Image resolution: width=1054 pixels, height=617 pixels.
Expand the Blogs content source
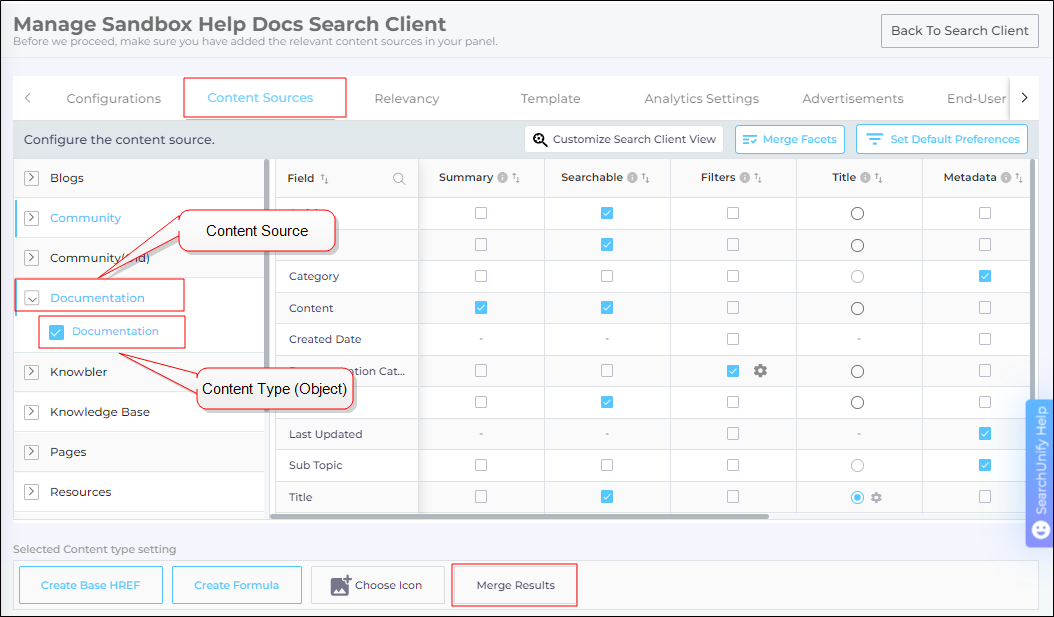coord(31,178)
